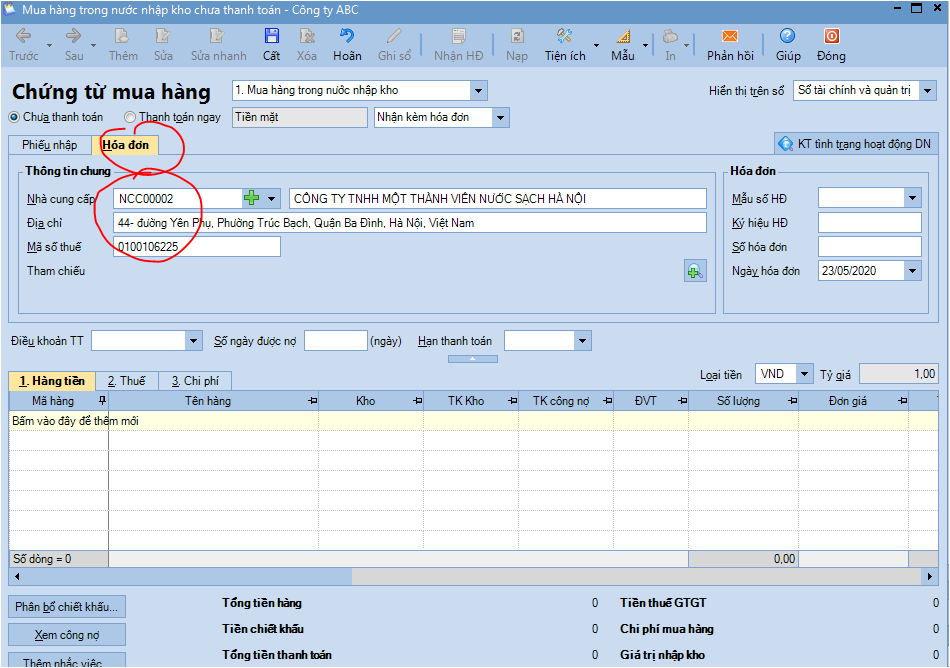Click the Xem công nợ button
This screenshot has width=950, height=668.
point(67,635)
